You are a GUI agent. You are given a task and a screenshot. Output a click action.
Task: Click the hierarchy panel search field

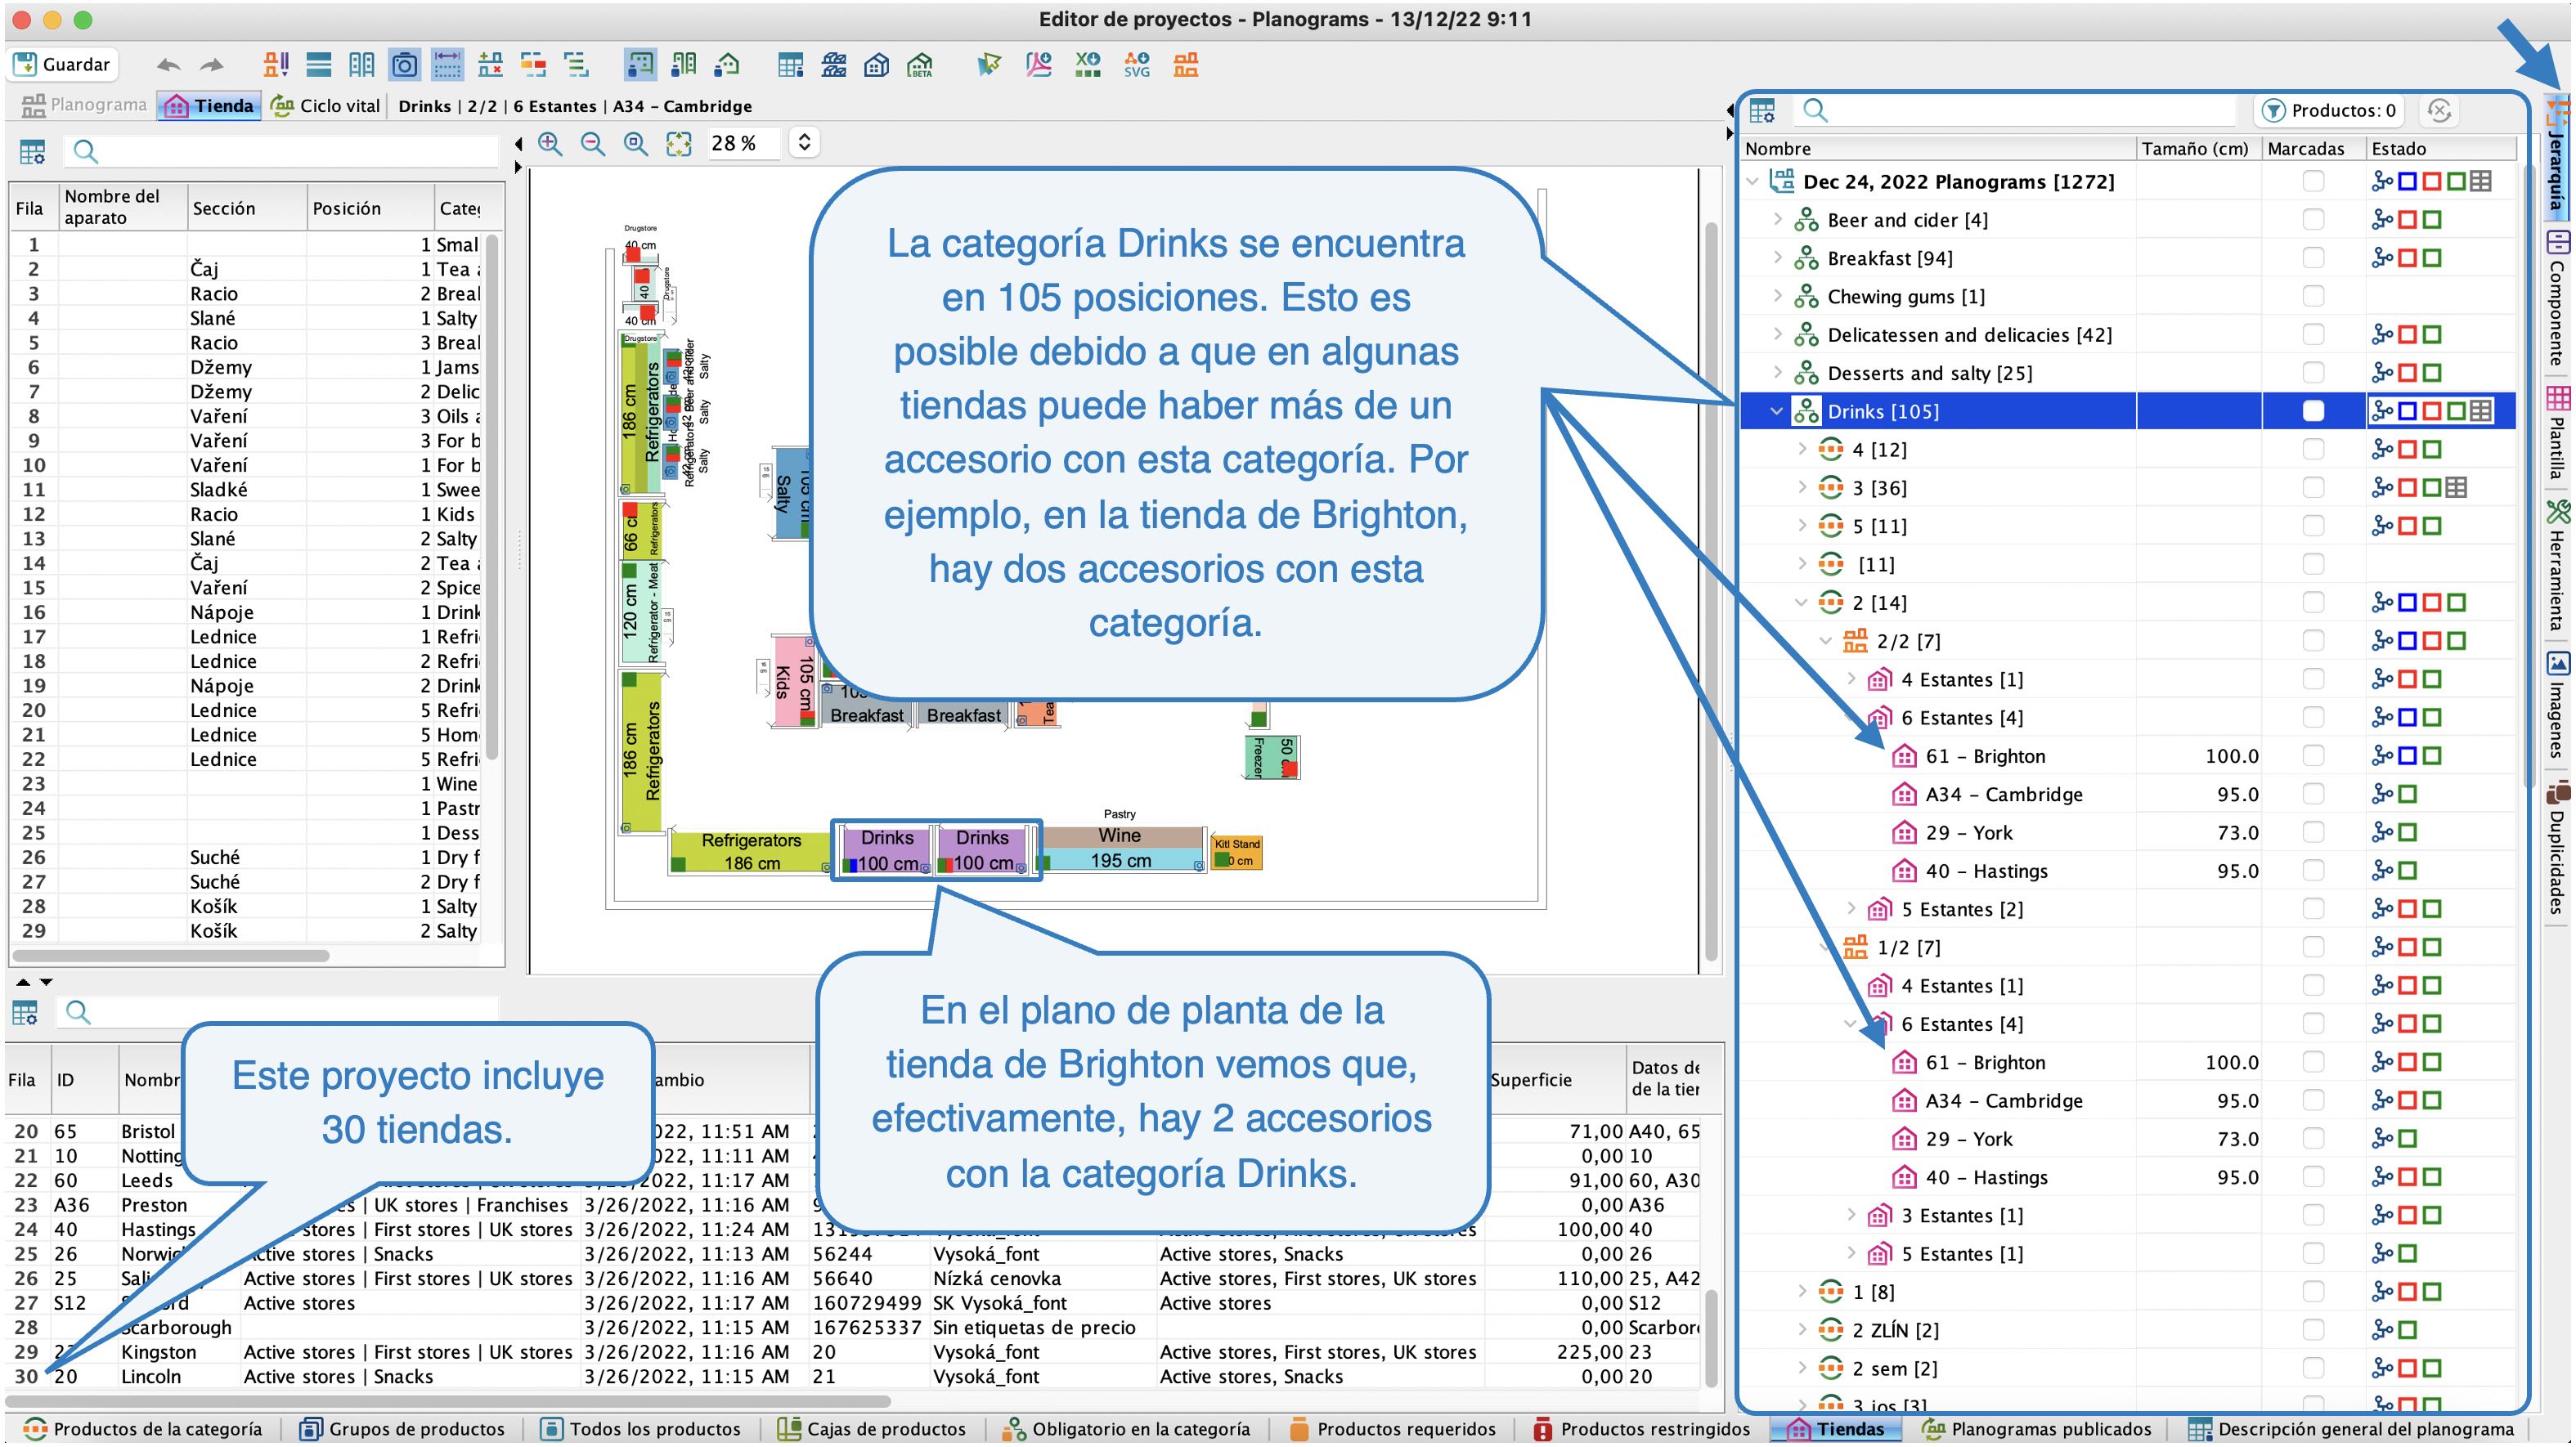point(2016,110)
